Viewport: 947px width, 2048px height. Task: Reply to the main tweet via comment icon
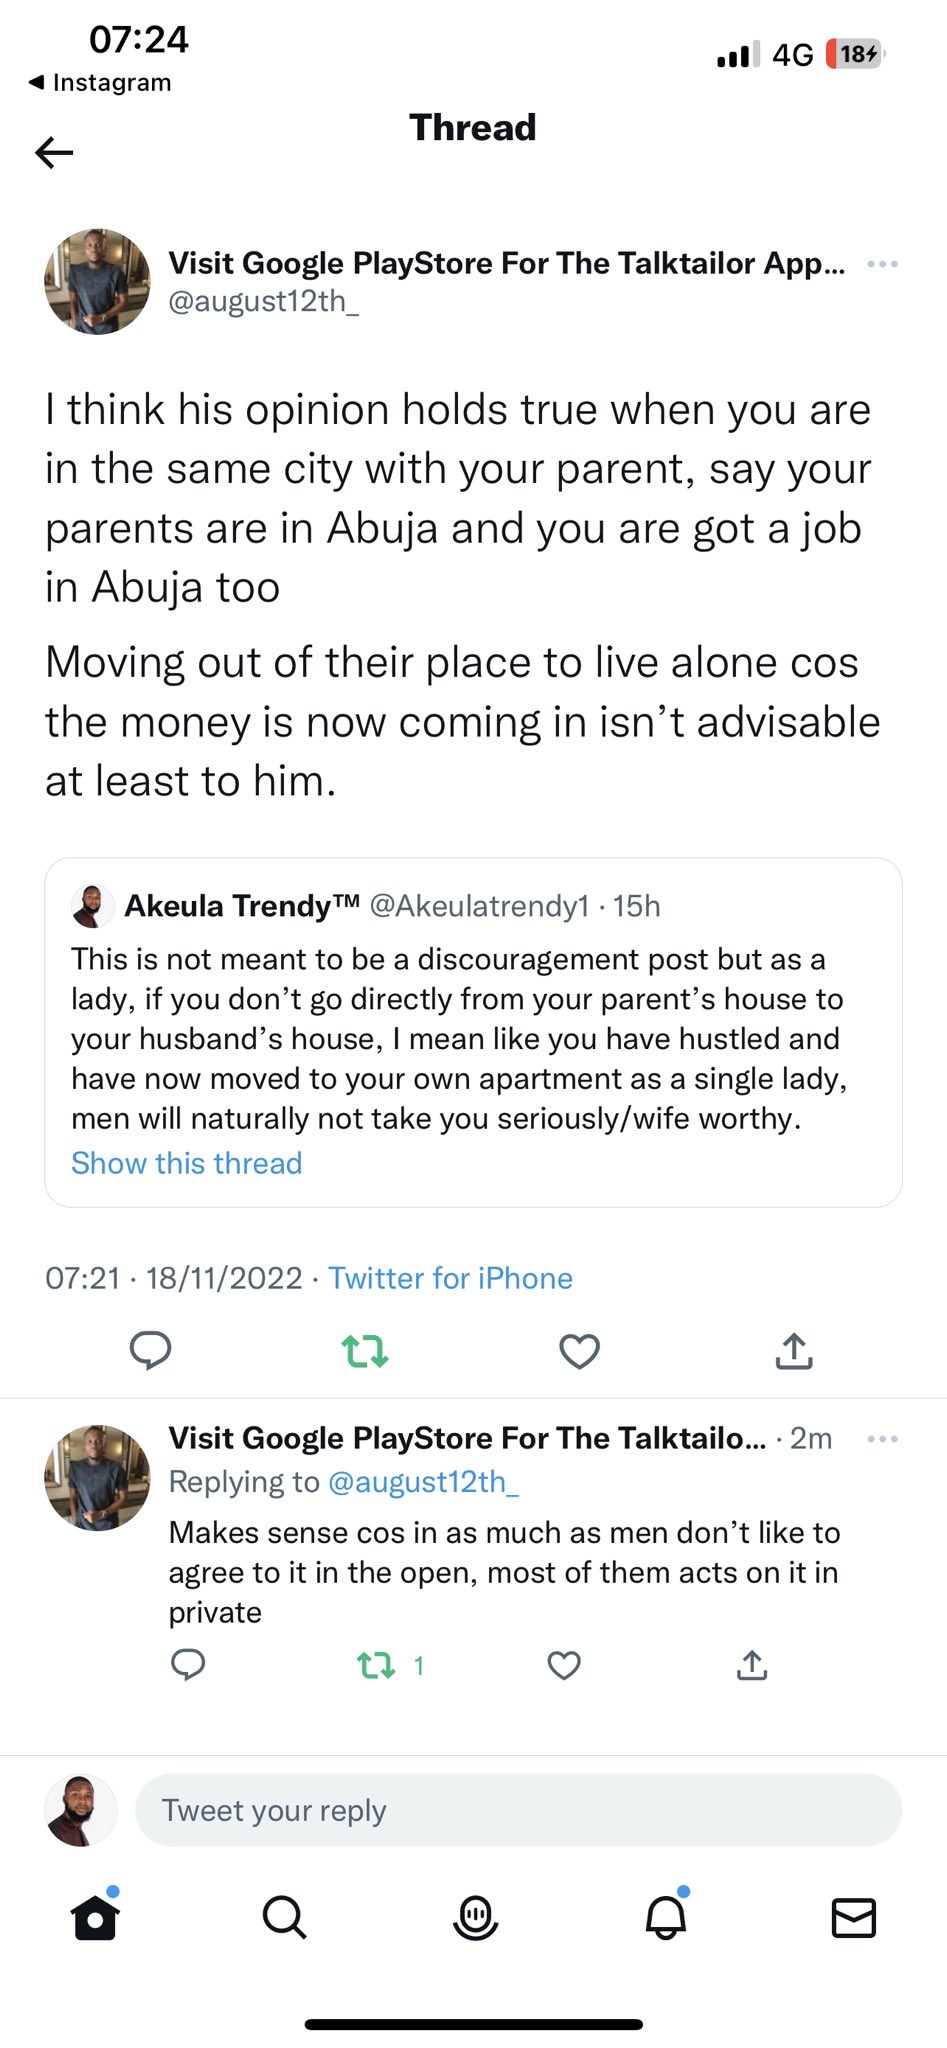pyautogui.click(x=151, y=1350)
